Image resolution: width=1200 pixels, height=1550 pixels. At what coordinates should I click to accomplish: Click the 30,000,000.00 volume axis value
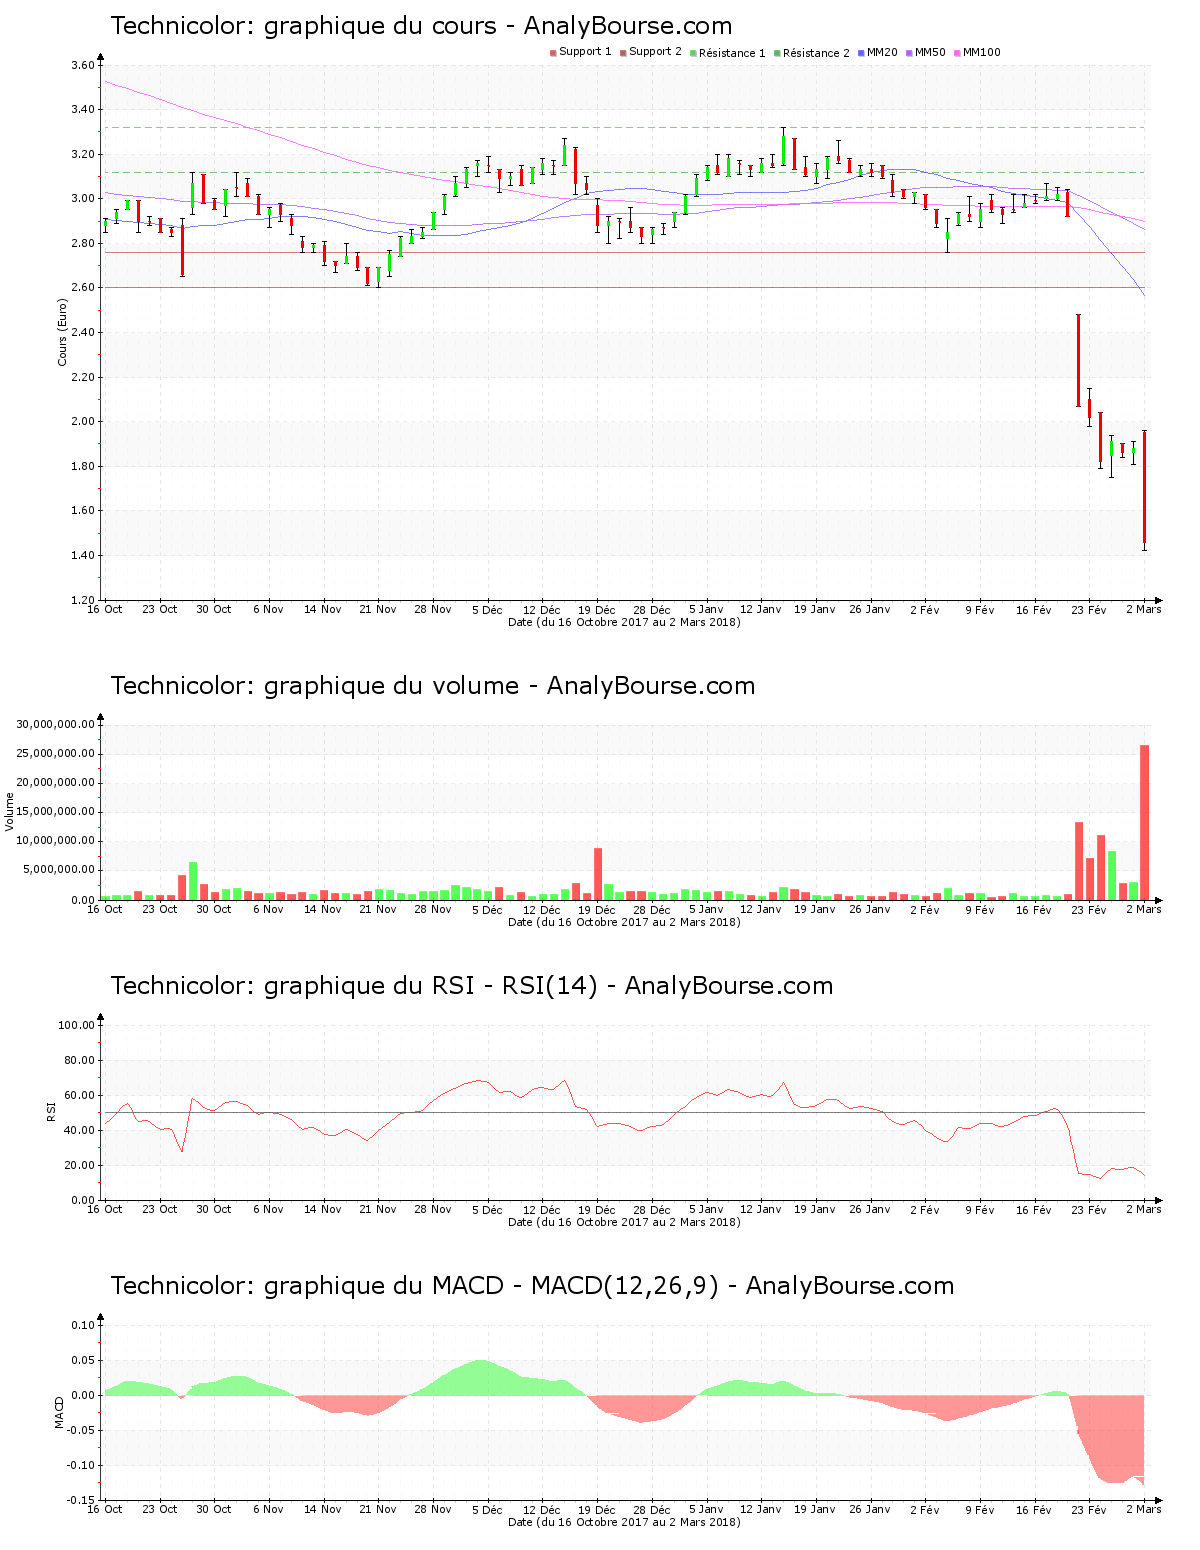(x=56, y=724)
